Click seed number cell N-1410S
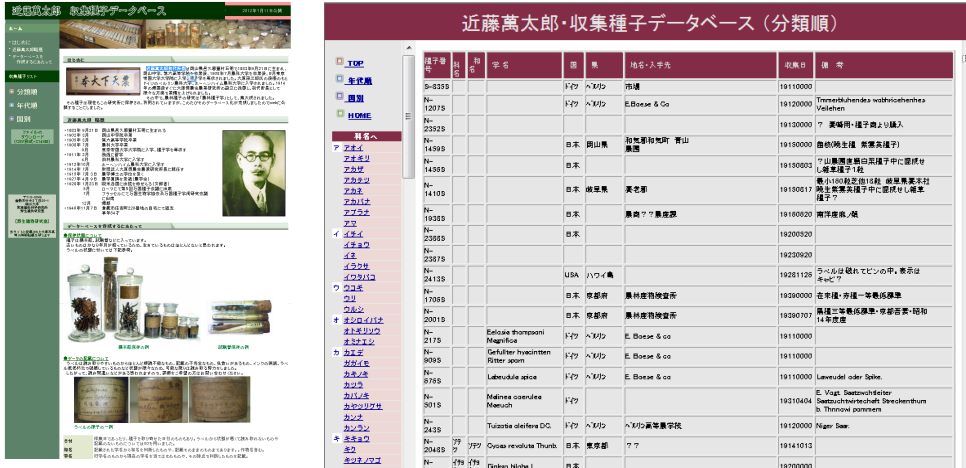Screen dimensions: 966x468 coord(437,190)
